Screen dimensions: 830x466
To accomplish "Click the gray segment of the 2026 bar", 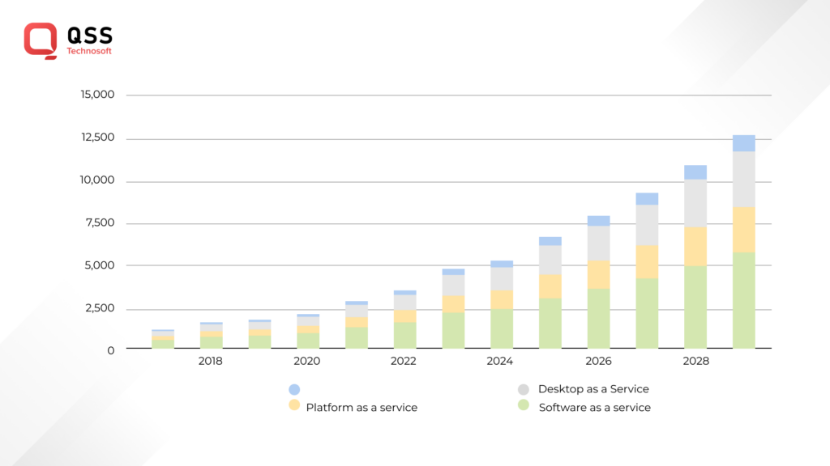I will pyautogui.click(x=598, y=243).
